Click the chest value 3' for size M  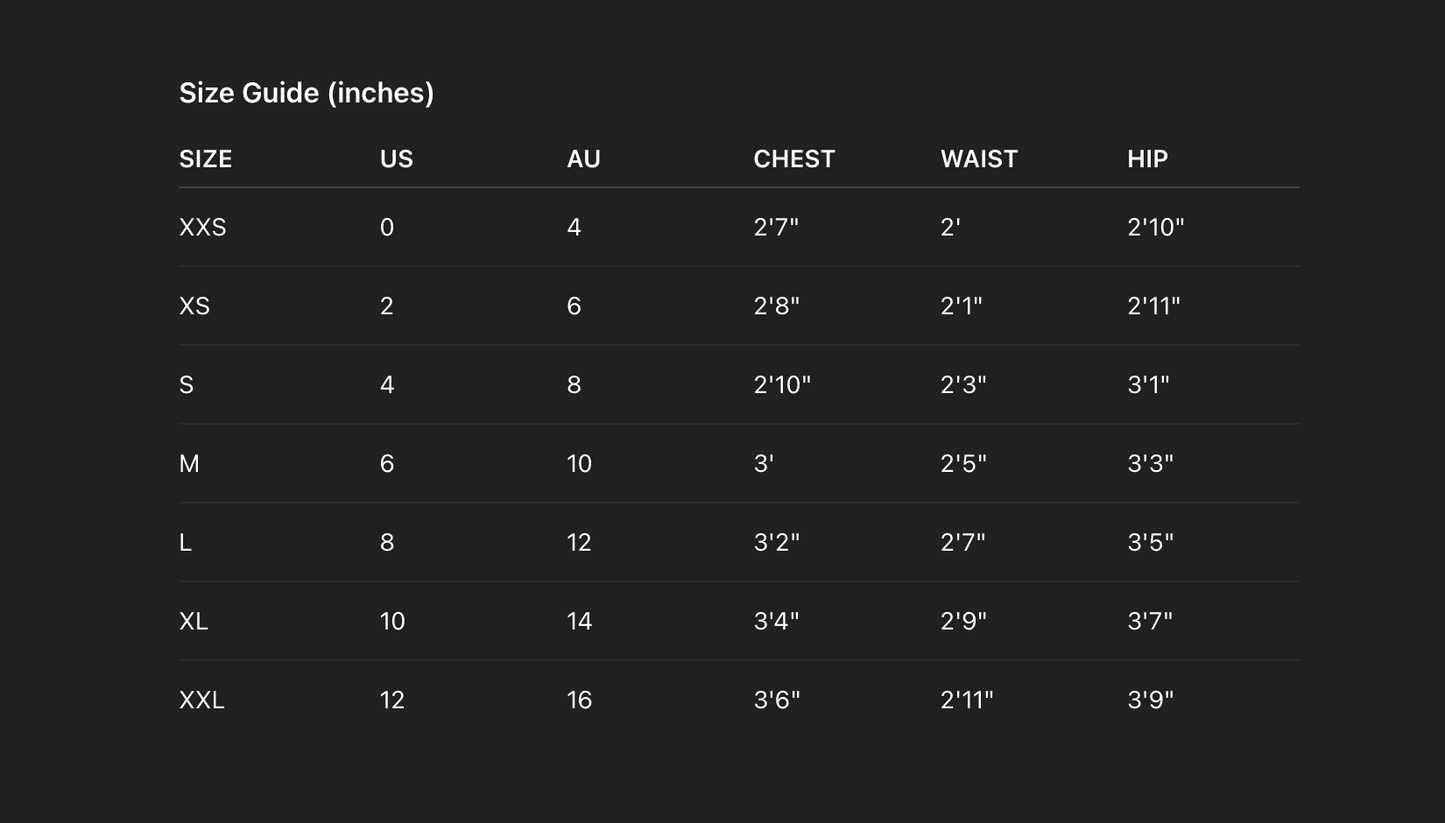click(x=763, y=464)
